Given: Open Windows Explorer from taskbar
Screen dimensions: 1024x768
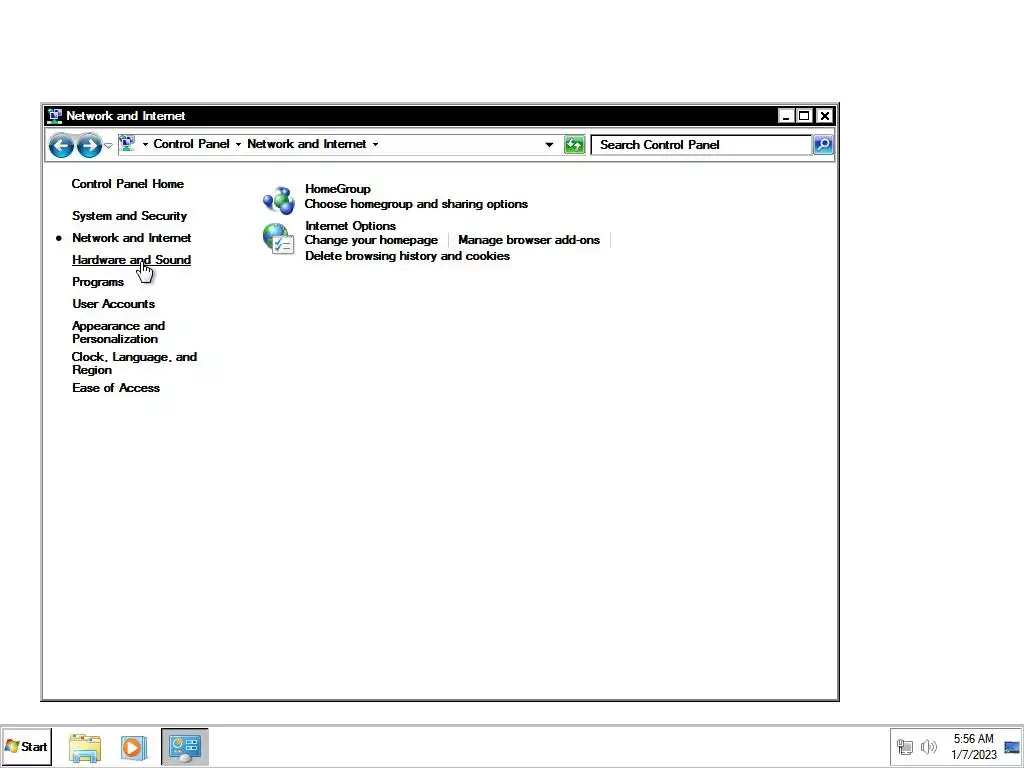Looking at the screenshot, I should click(x=85, y=748).
